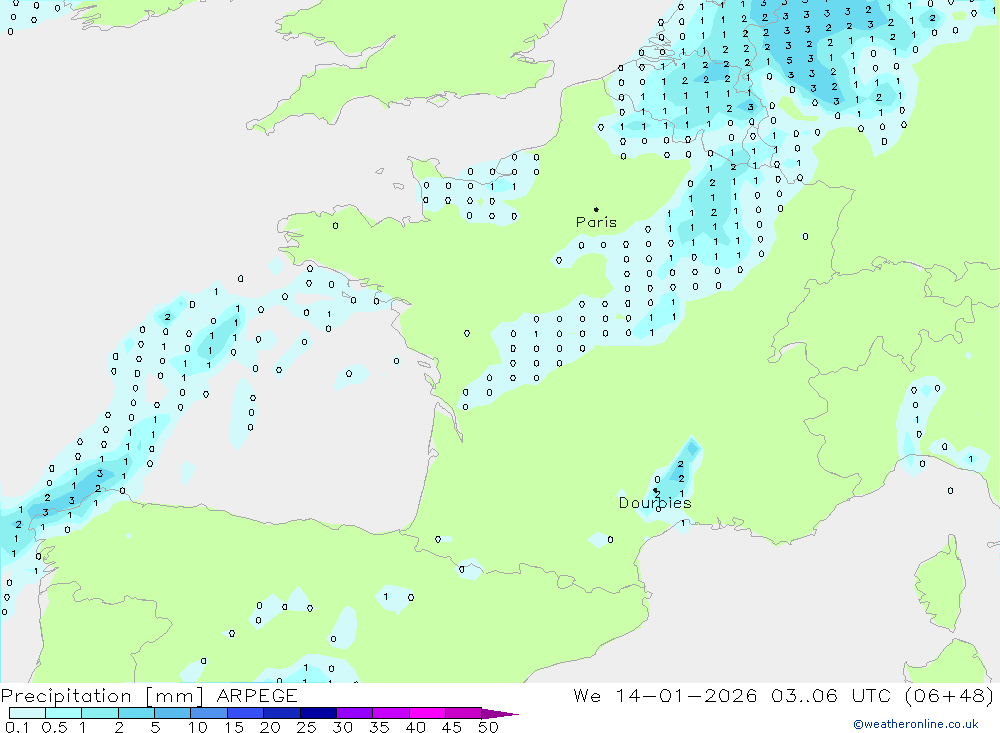The width and height of the screenshot is (1000, 733).
Task: Select the 40 to 45 mm magenta legend swatch
Action: click(427, 713)
